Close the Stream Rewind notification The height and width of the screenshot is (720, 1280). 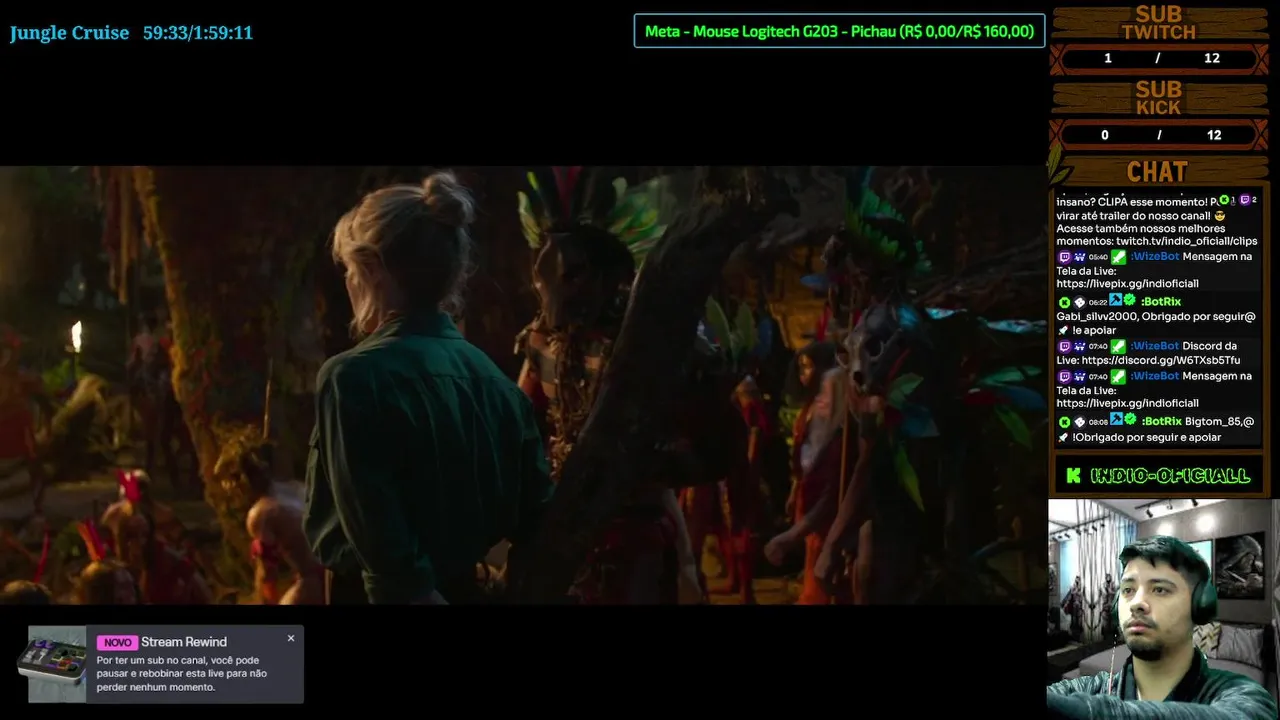[291, 638]
